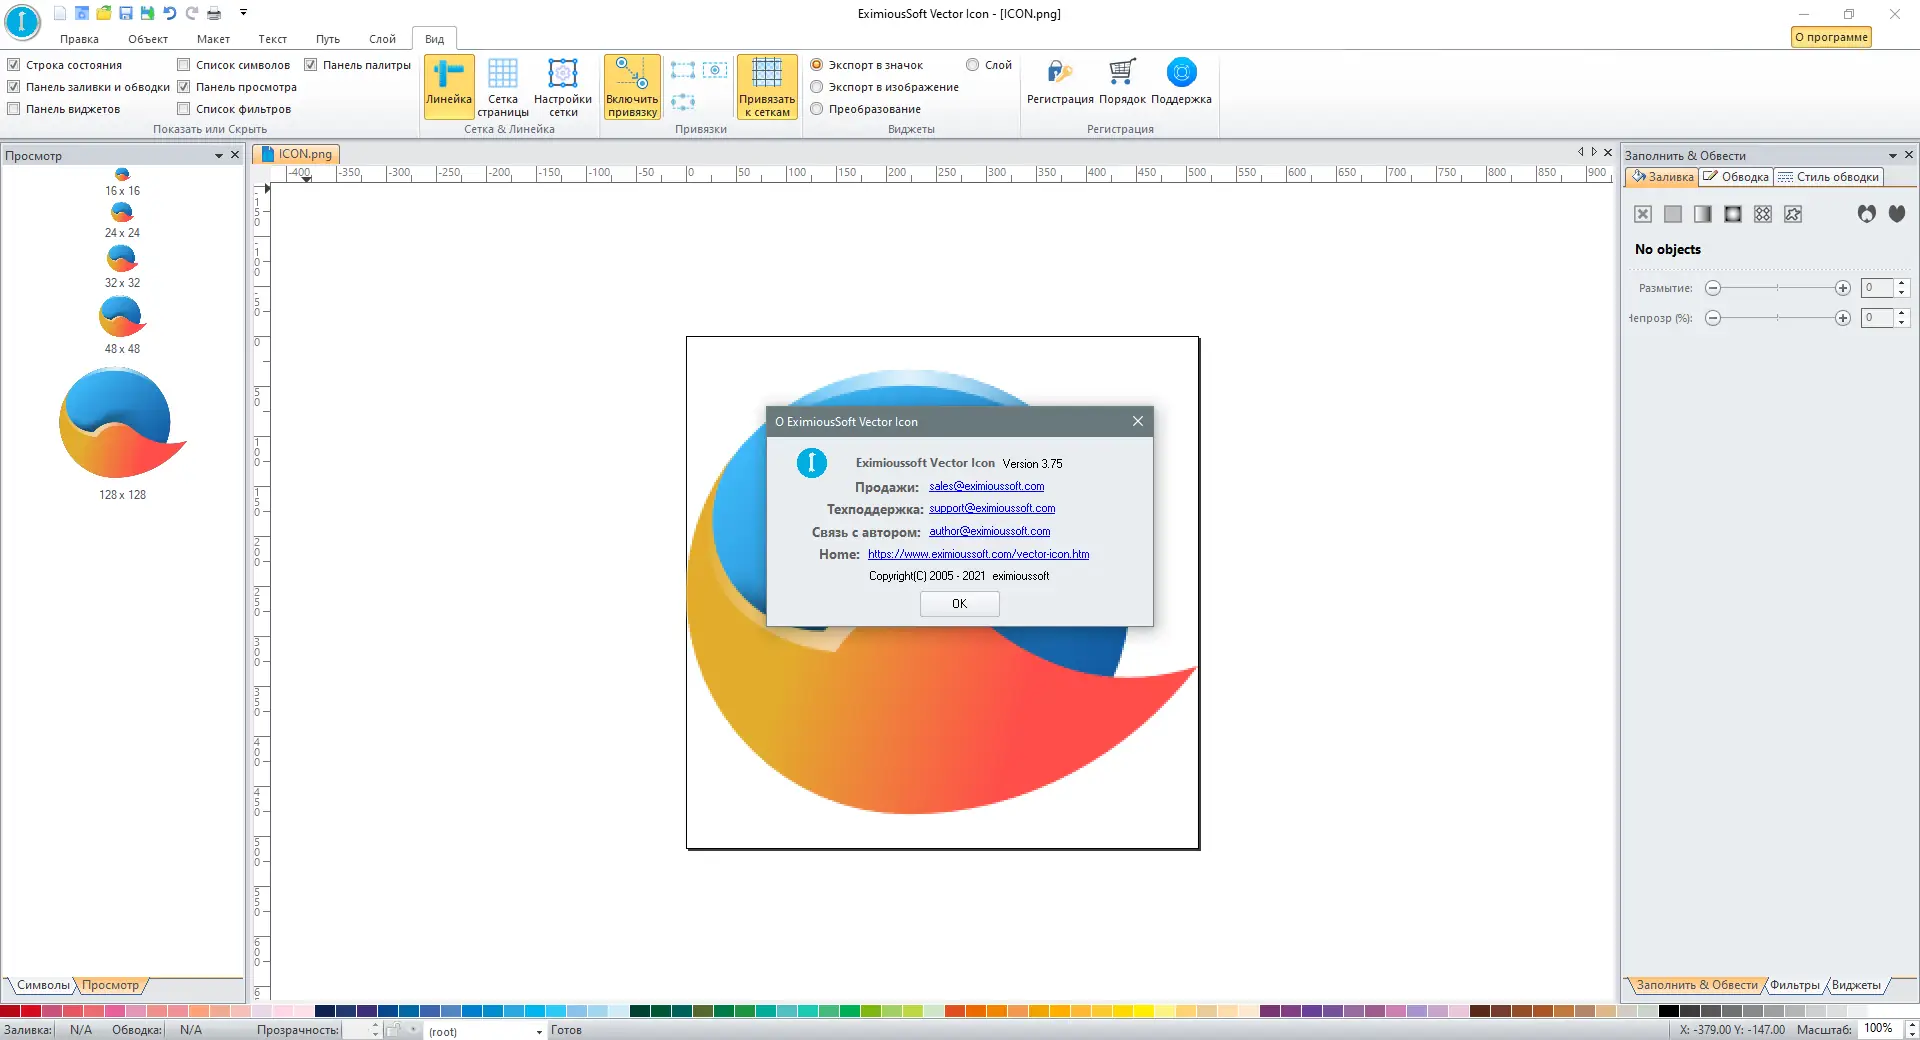The width and height of the screenshot is (1920, 1040).
Task: Click the minus button of Размытие slider
Action: pyautogui.click(x=1713, y=288)
